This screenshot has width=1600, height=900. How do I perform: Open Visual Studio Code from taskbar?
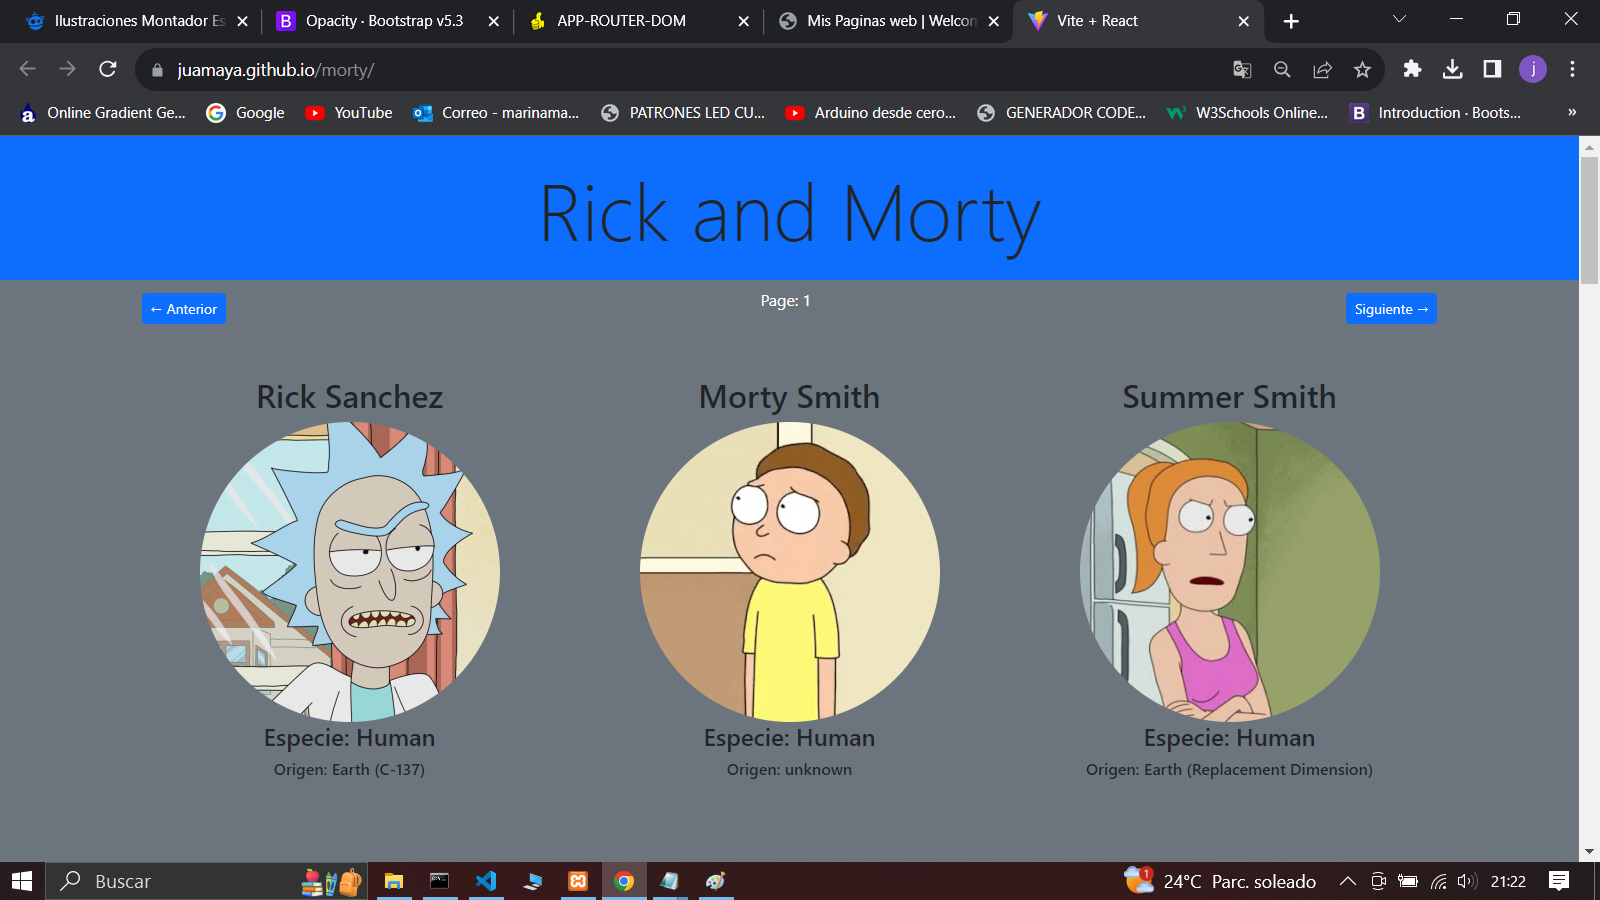[486, 881]
